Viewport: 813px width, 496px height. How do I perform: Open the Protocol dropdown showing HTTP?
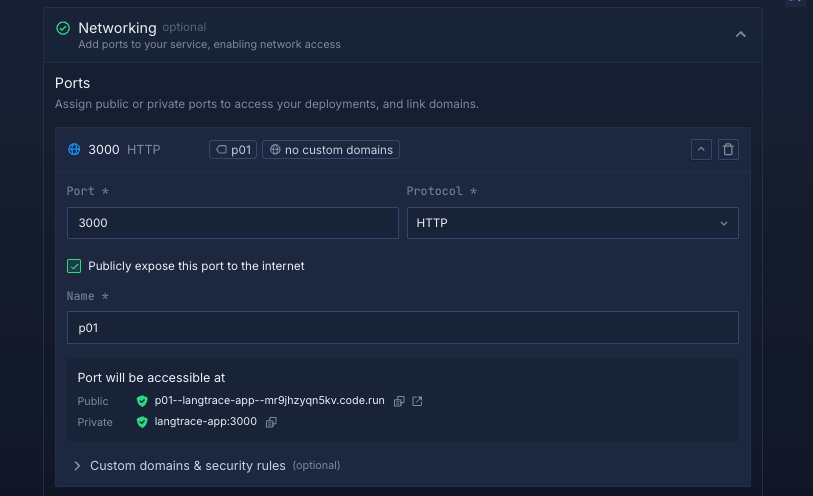pos(572,223)
